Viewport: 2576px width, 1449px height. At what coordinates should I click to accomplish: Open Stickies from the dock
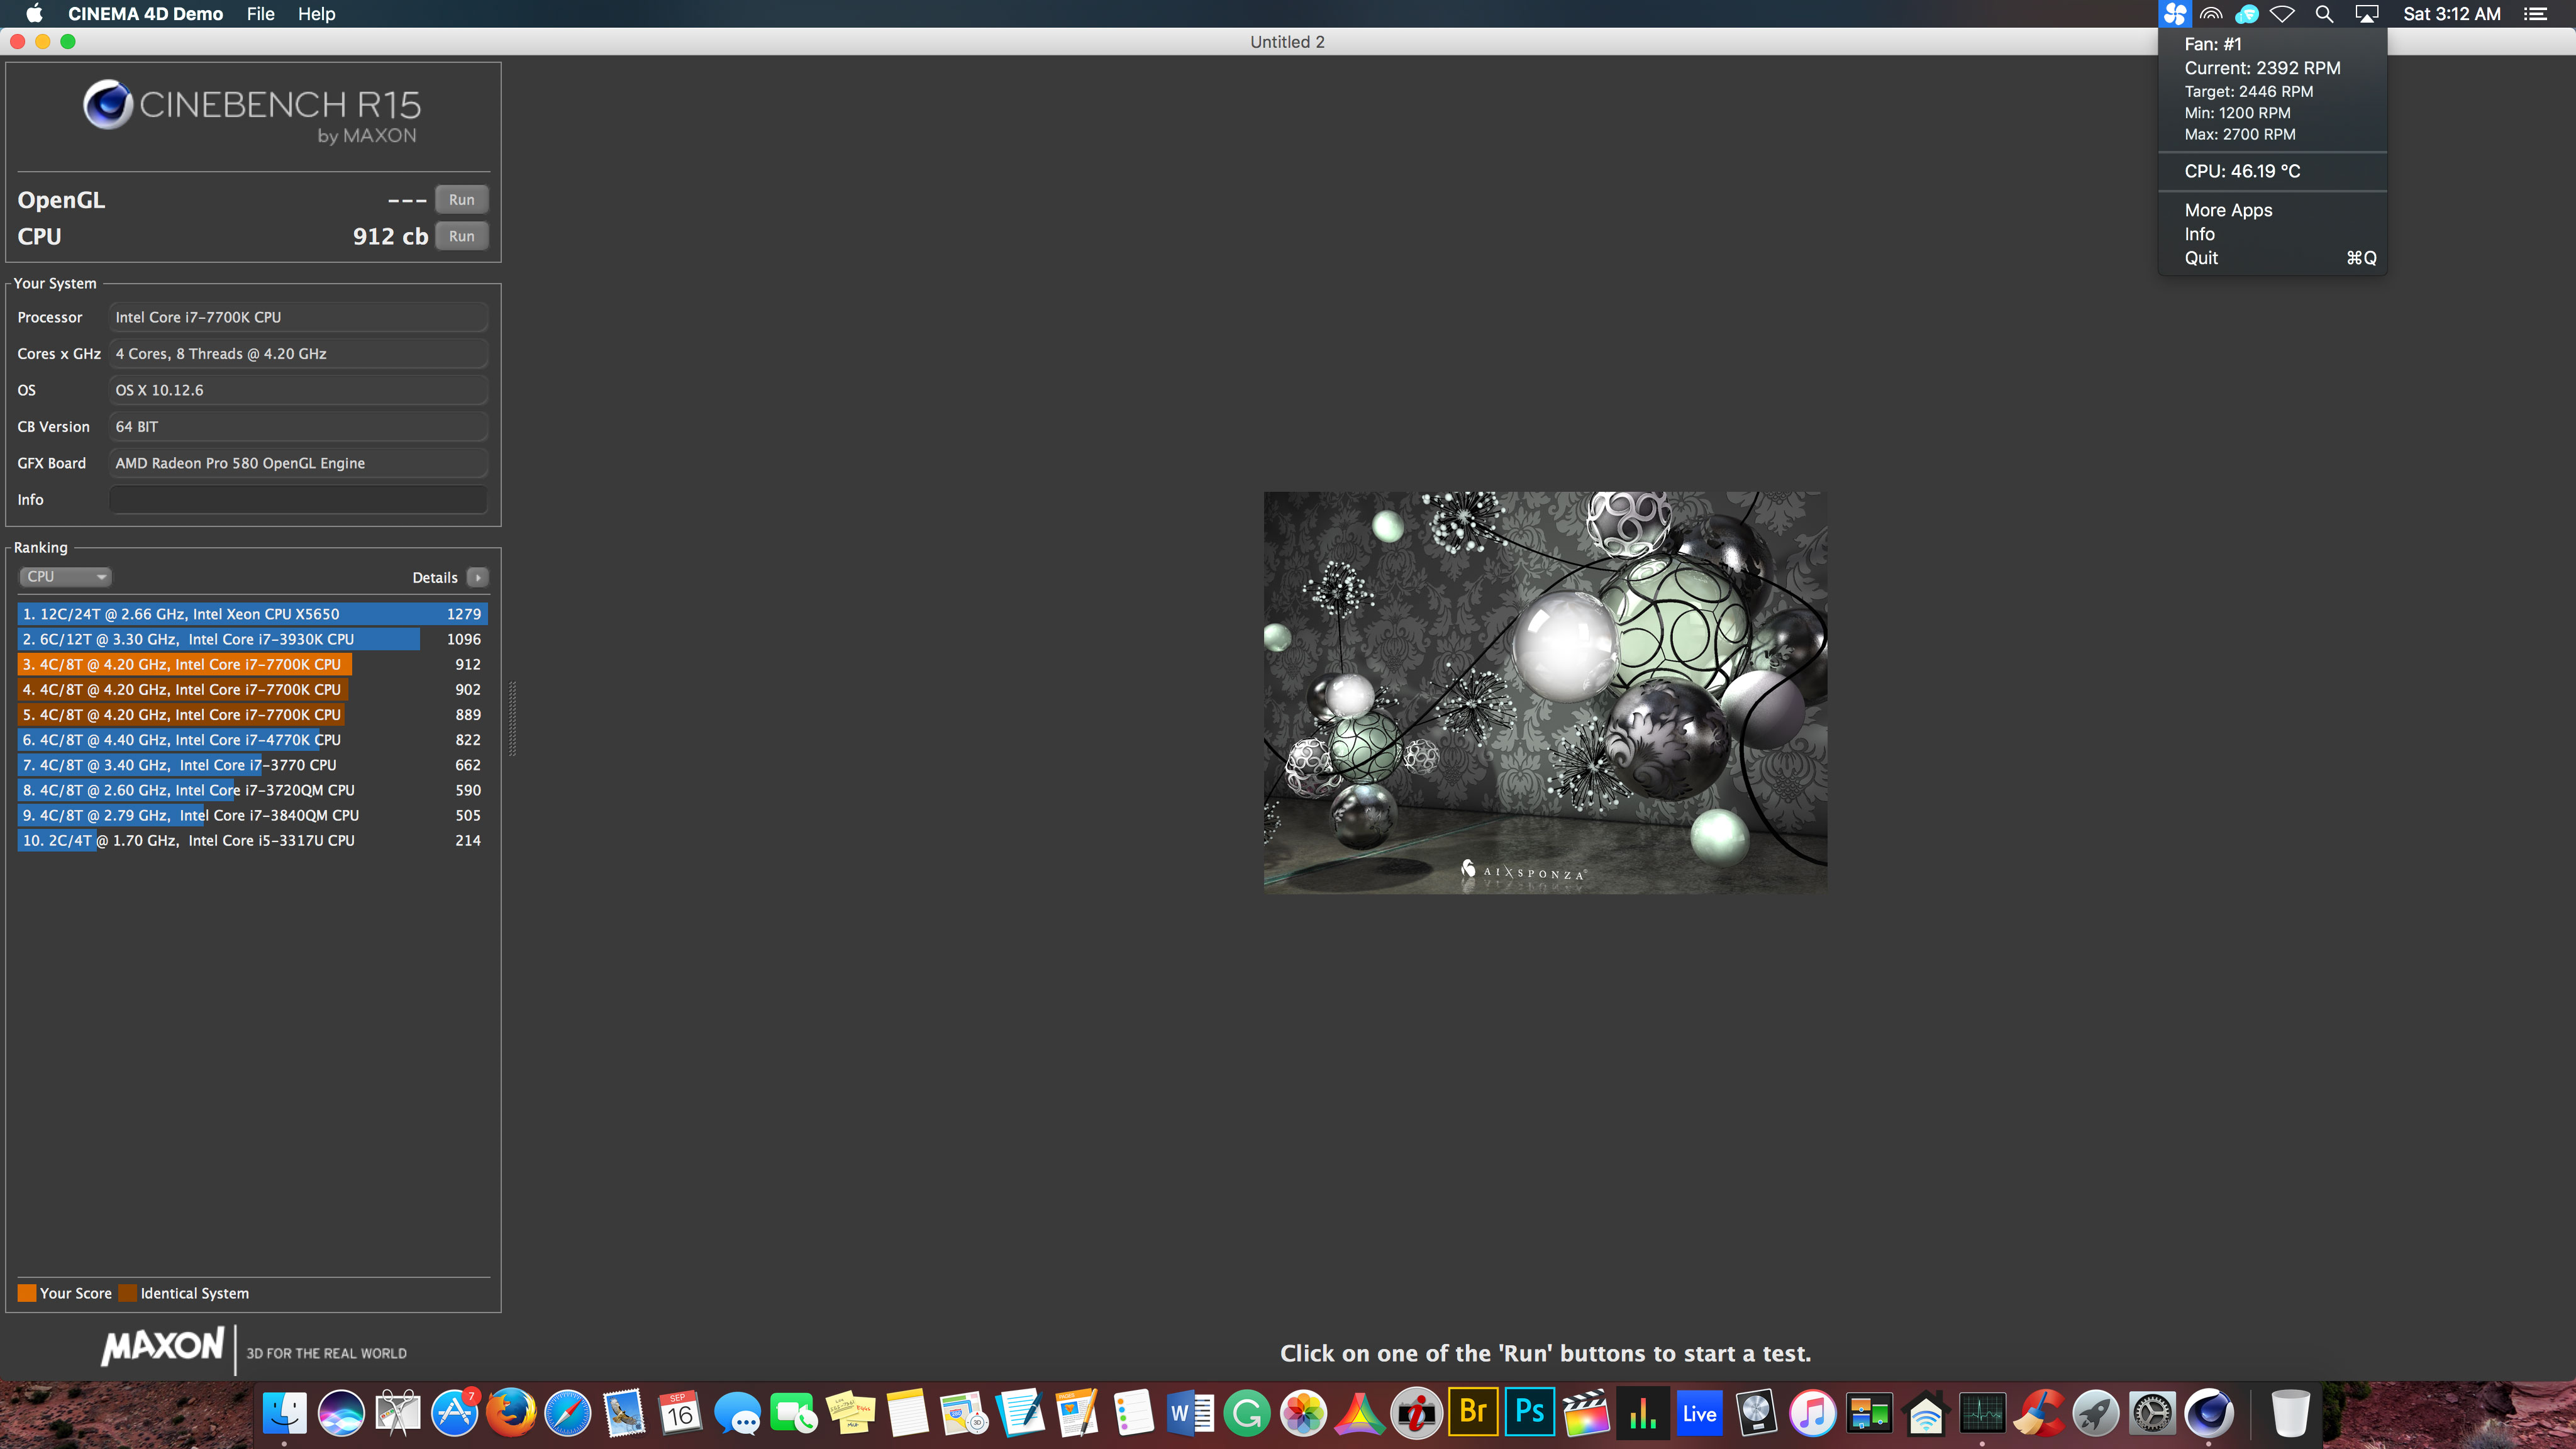pyautogui.click(x=851, y=1413)
